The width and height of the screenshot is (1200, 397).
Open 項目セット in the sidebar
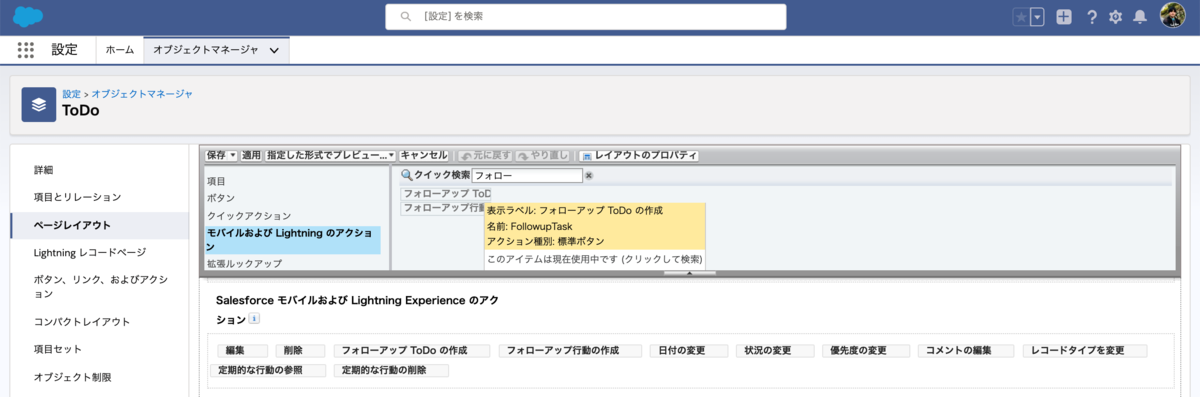click(x=58, y=349)
